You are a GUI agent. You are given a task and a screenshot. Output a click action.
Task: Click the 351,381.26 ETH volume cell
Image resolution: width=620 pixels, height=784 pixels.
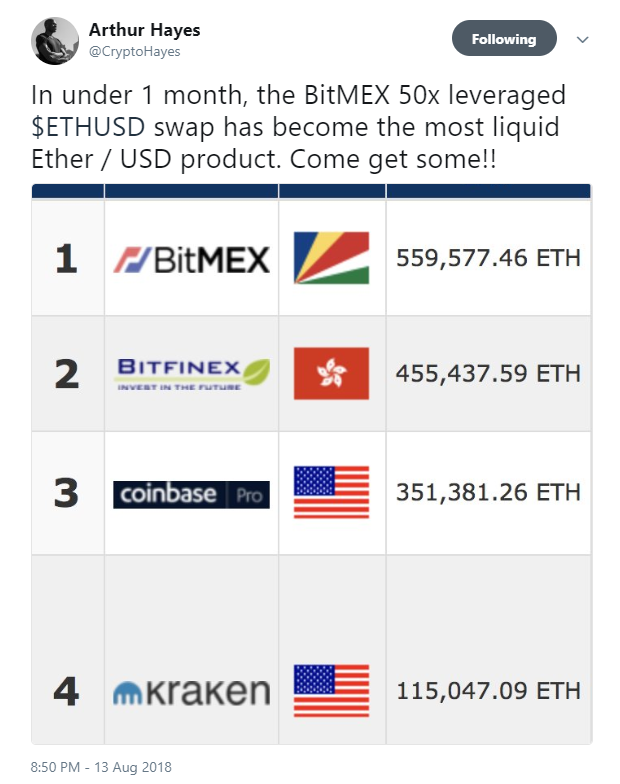488,493
